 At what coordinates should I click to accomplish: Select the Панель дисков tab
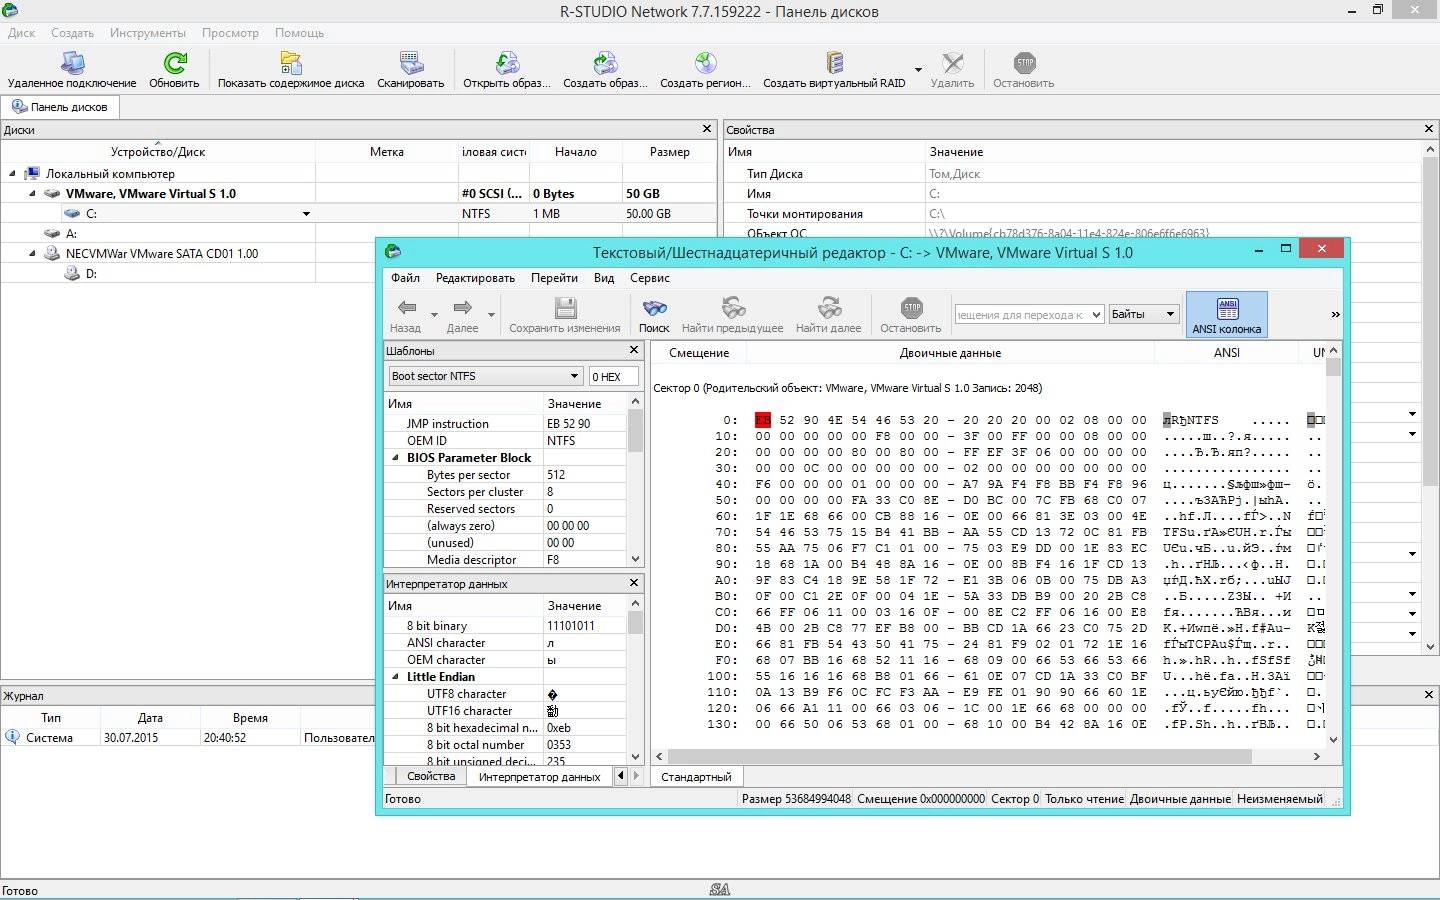coord(60,107)
